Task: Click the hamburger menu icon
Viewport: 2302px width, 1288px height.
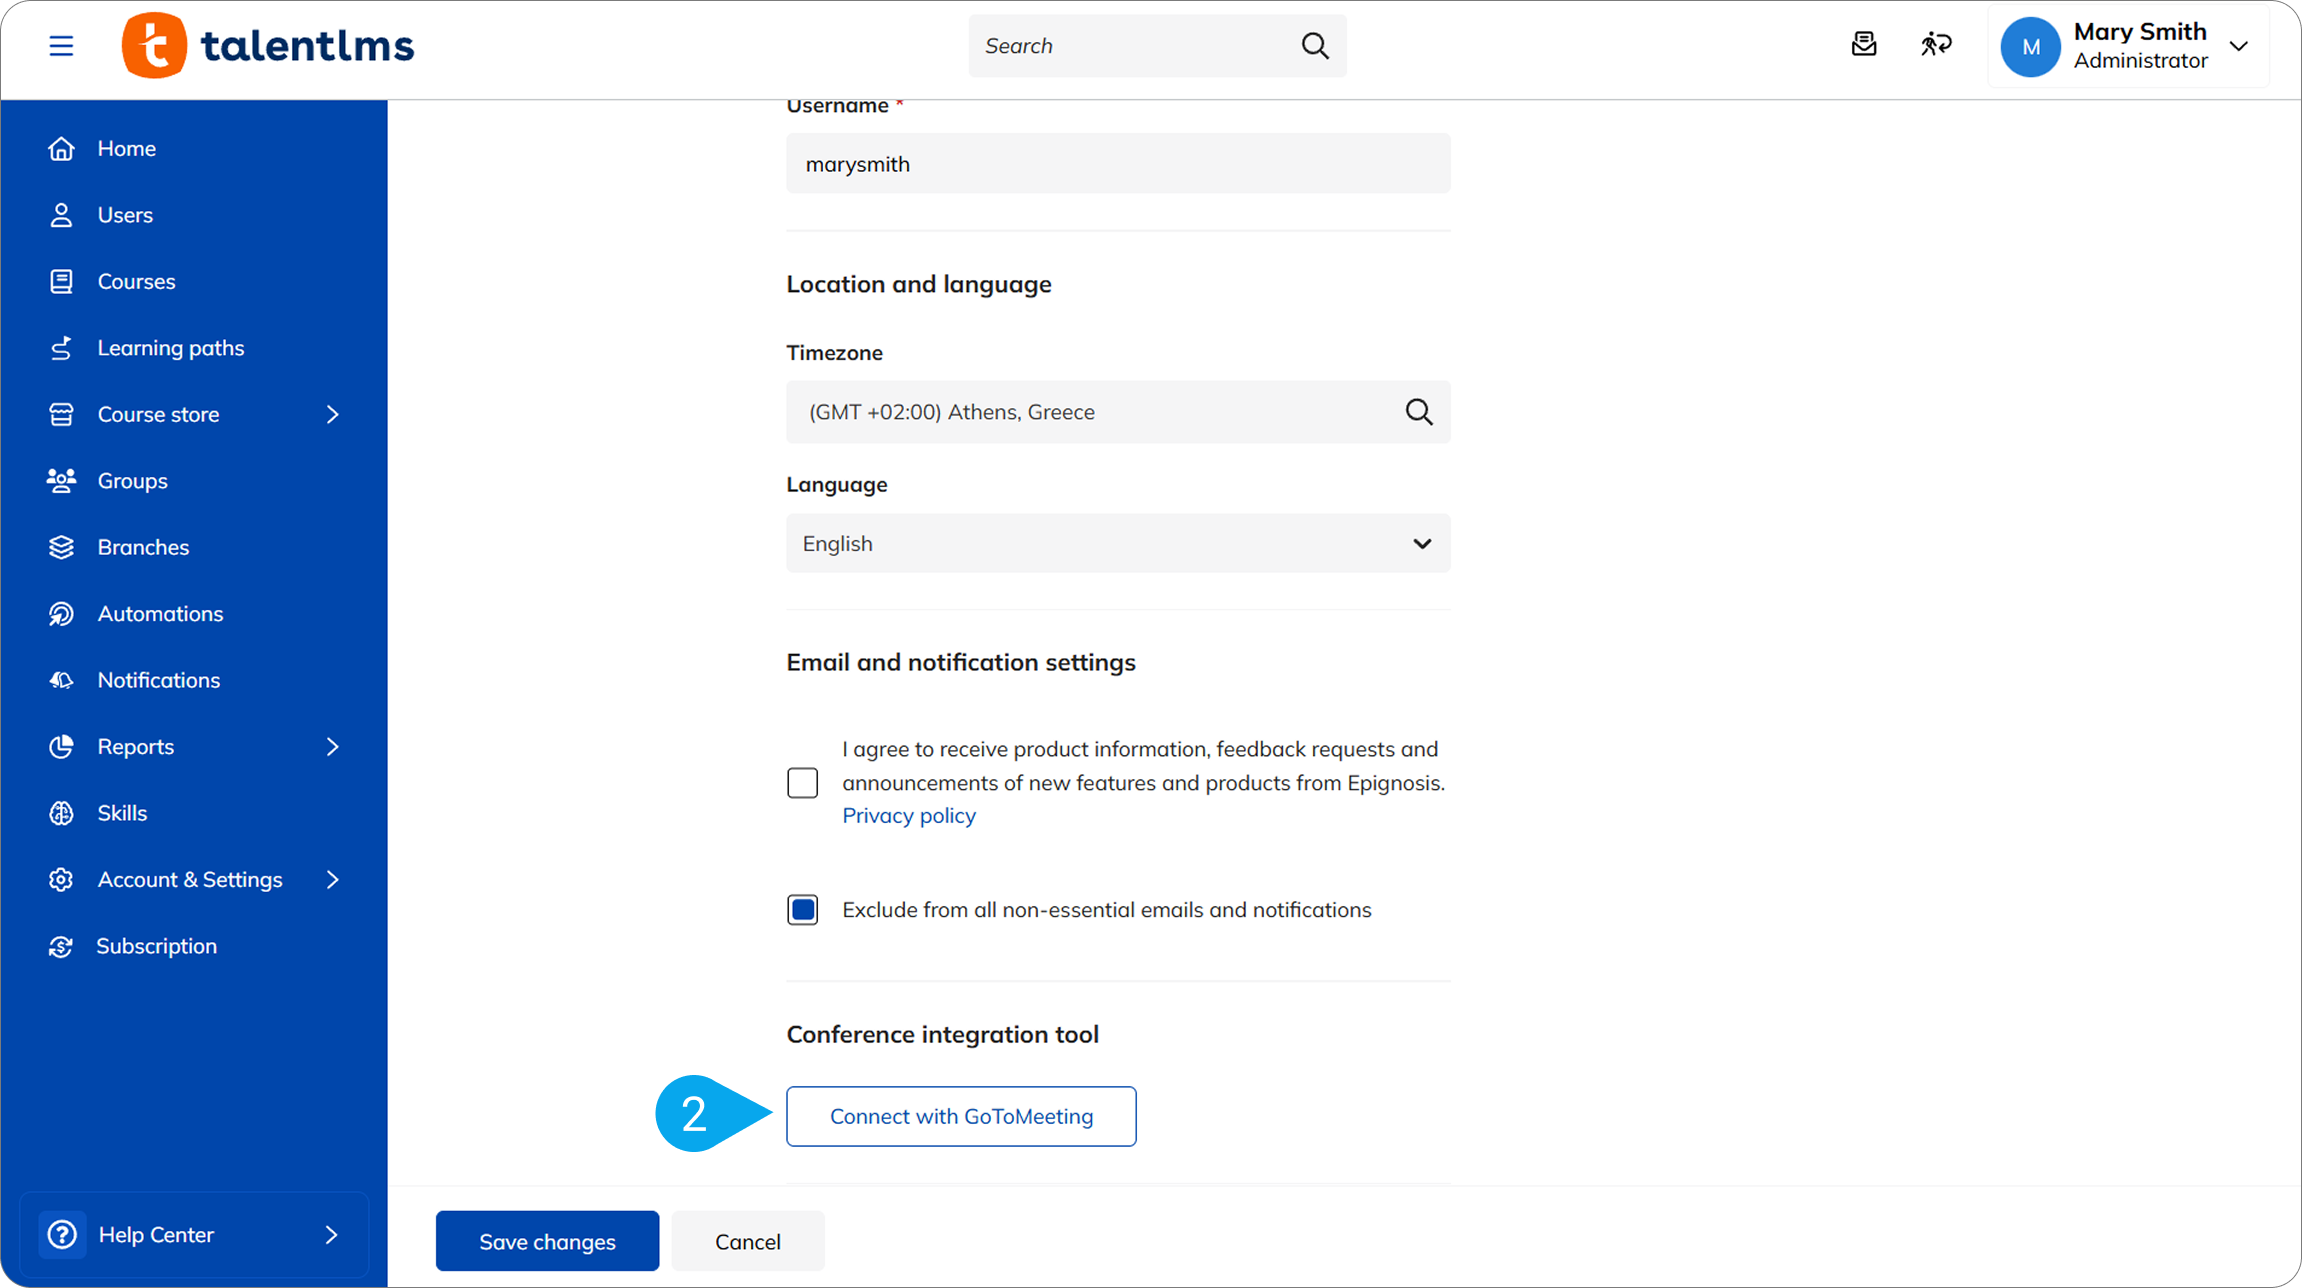Action: 61,46
